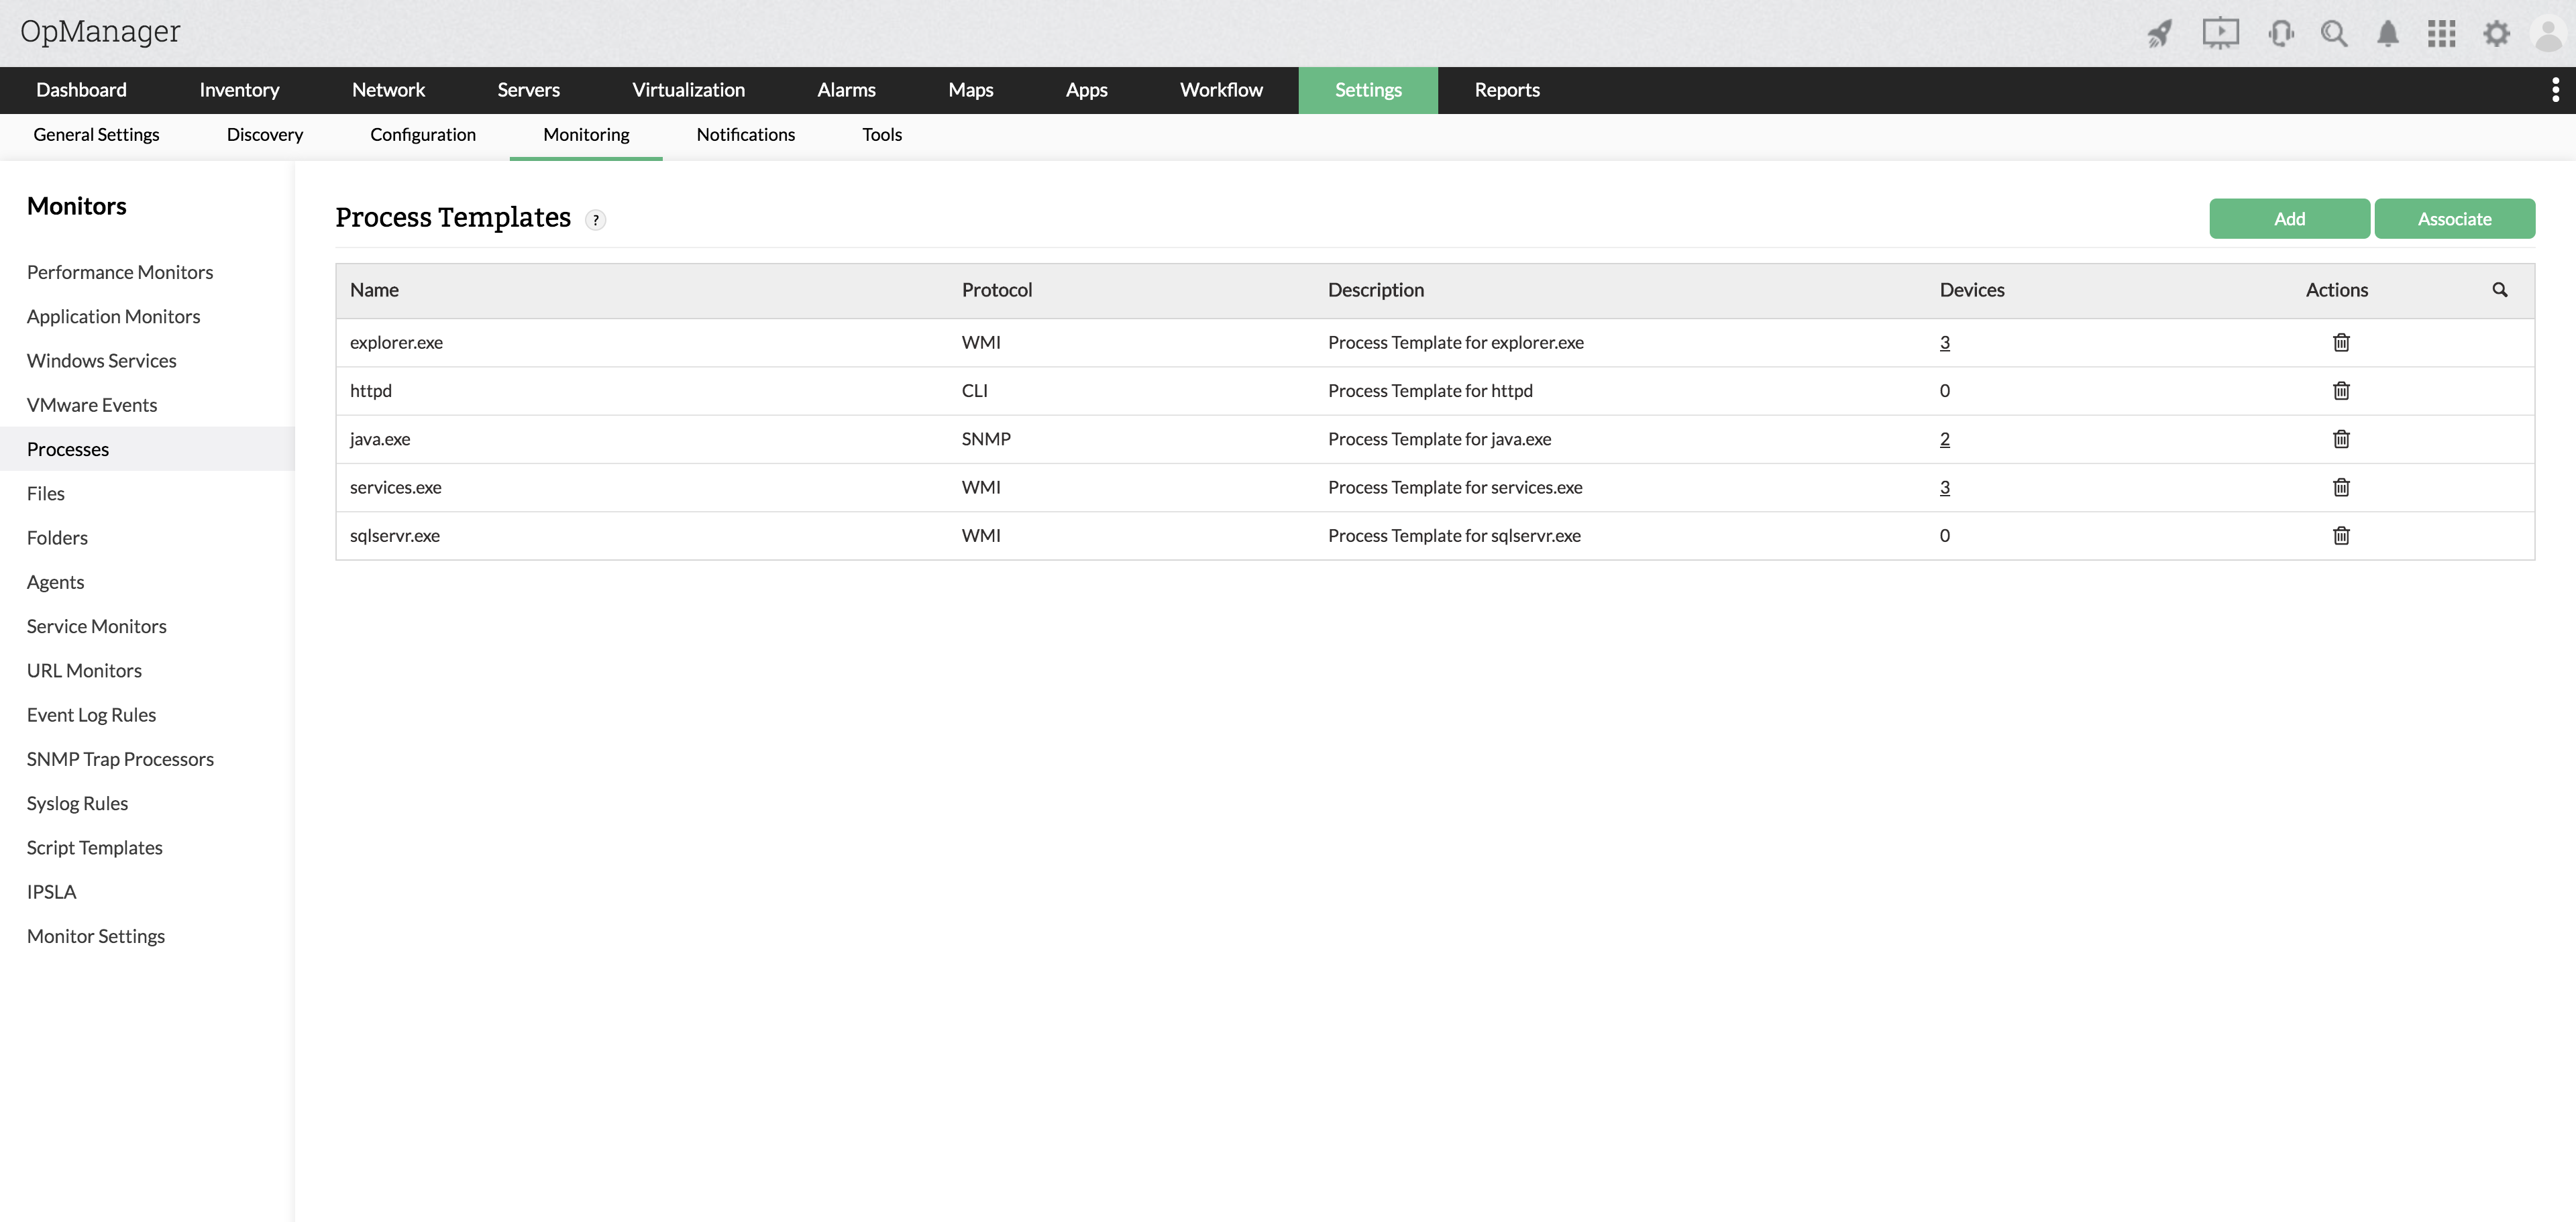Open the notifications bell icon
Image resolution: width=2576 pixels, height=1222 pixels.
2387,33
